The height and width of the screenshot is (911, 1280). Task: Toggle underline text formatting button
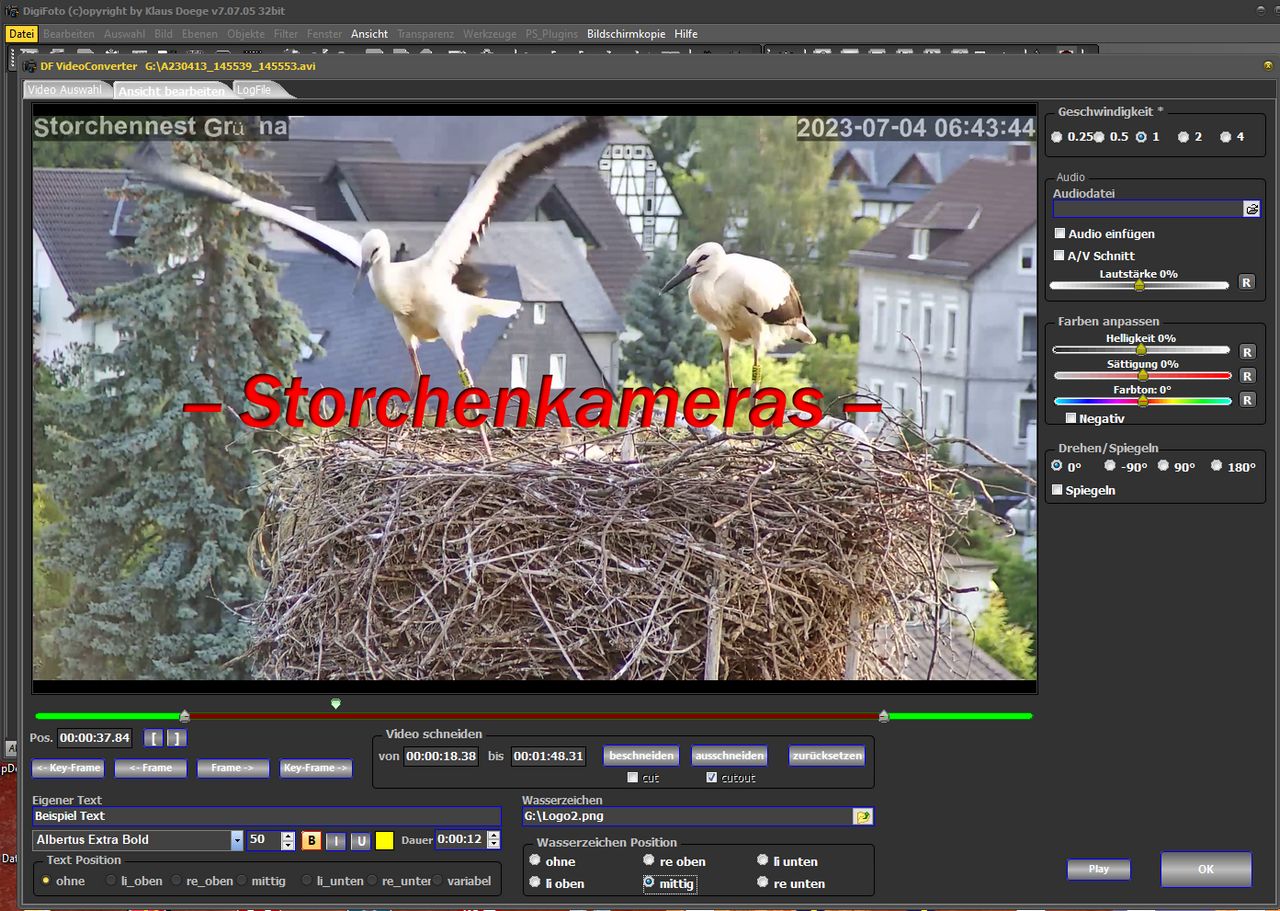tap(360, 841)
